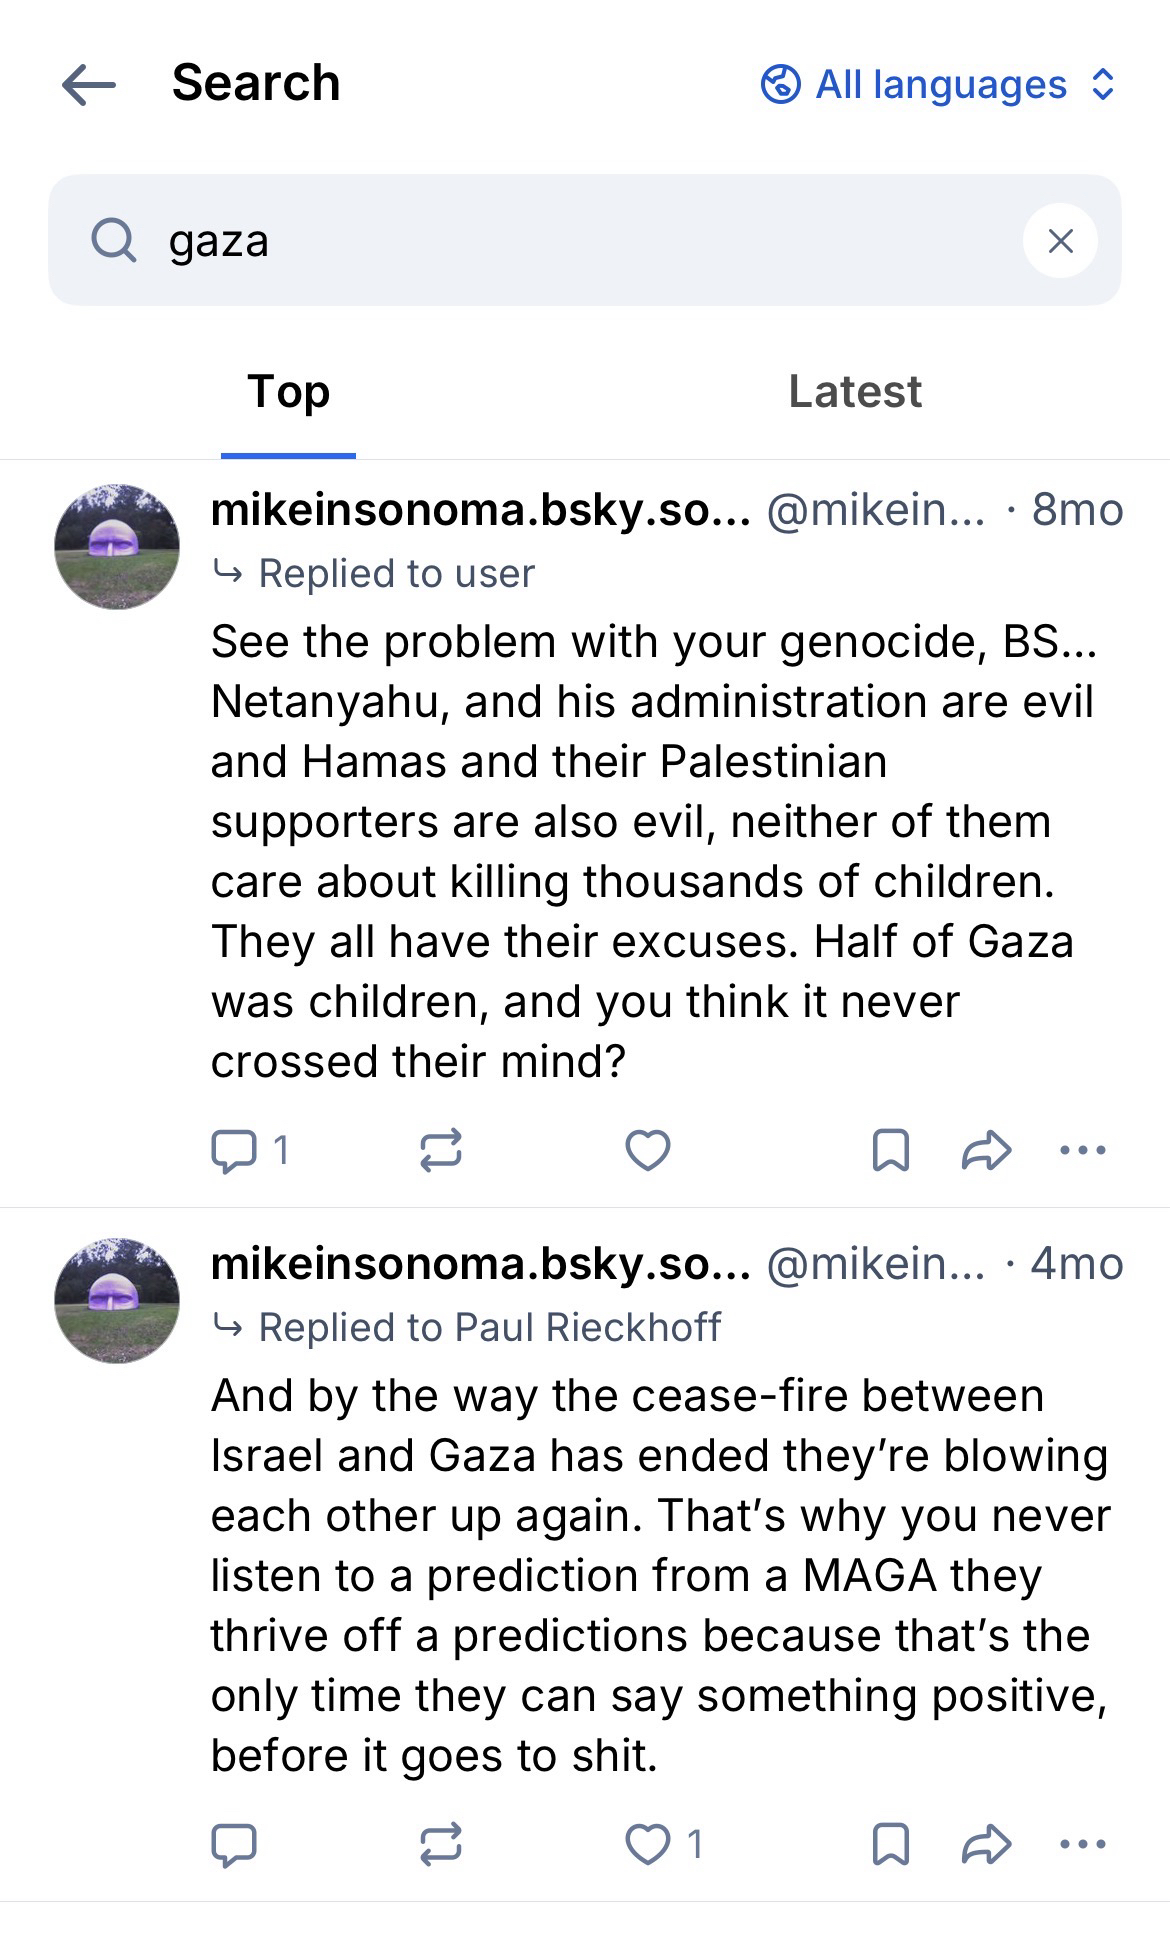Switch to the Latest tab
The image size is (1170, 1943).
pos(855,392)
